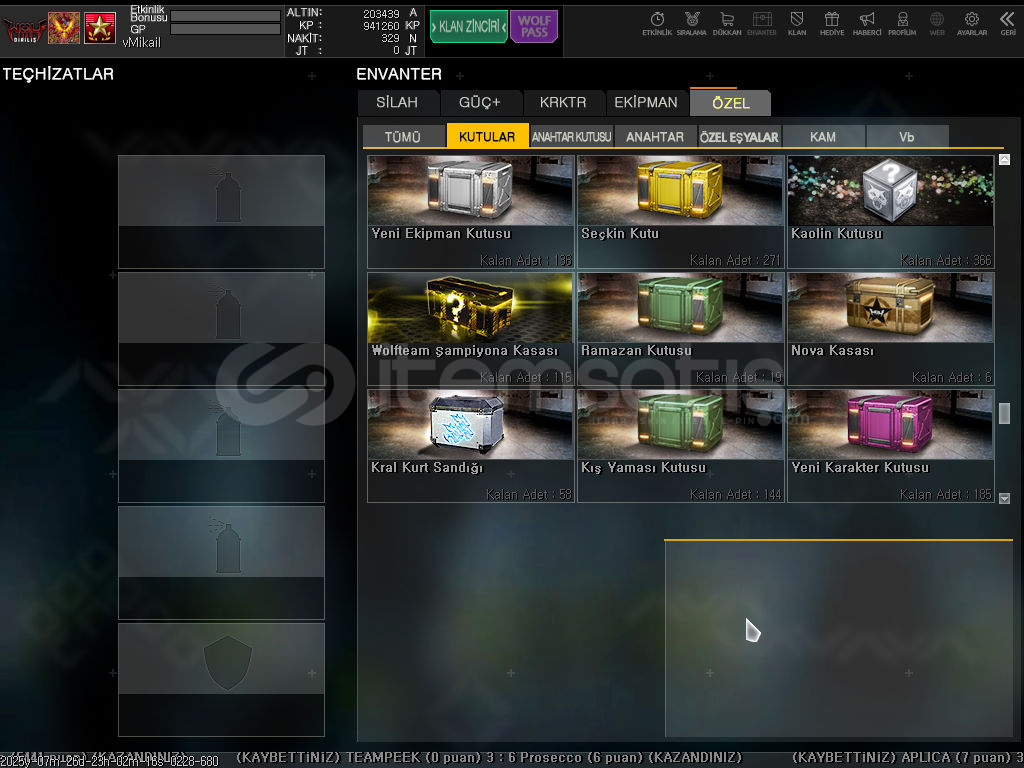Image resolution: width=1024 pixels, height=768 pixels.
Task: Select the Özel tab
Action: pyautogui.click(x=731, y=103)
